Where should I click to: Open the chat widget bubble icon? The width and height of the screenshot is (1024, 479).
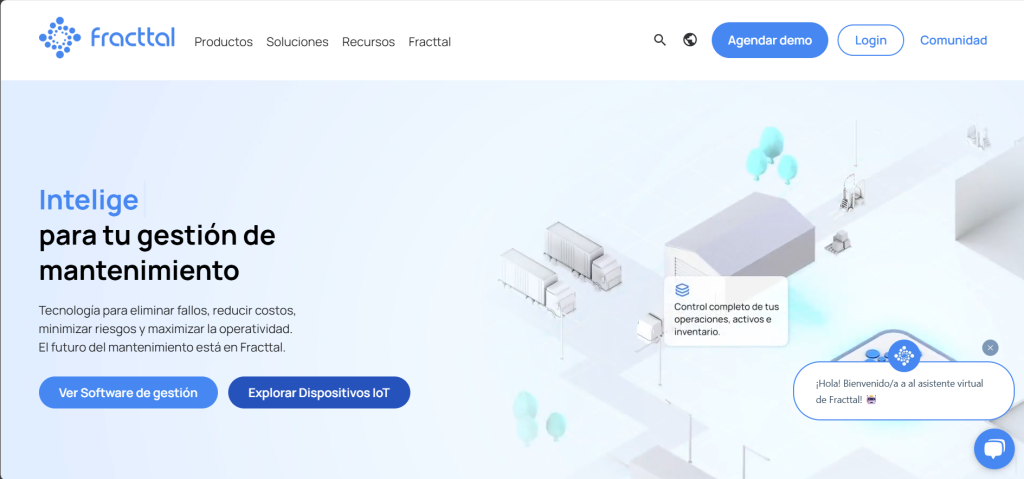point(993,449)
